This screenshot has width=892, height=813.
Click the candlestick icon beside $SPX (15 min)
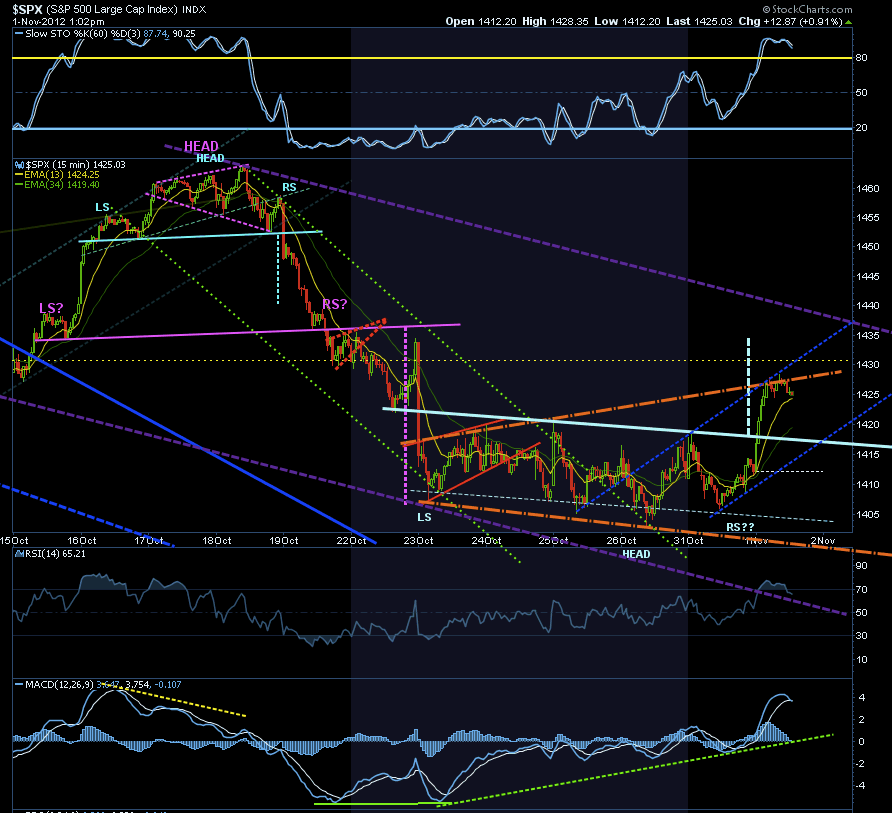pyautogui.click(x=19, y=164)
